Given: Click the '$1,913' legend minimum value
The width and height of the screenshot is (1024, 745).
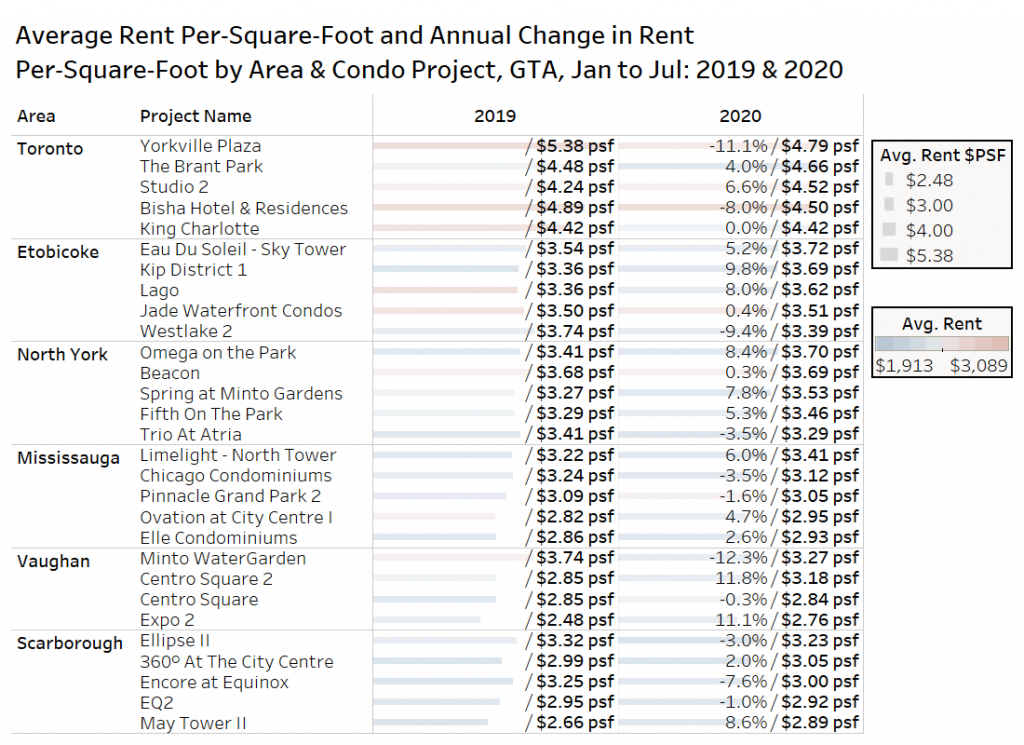Looking at the screenshot, I should pos(904,366).
